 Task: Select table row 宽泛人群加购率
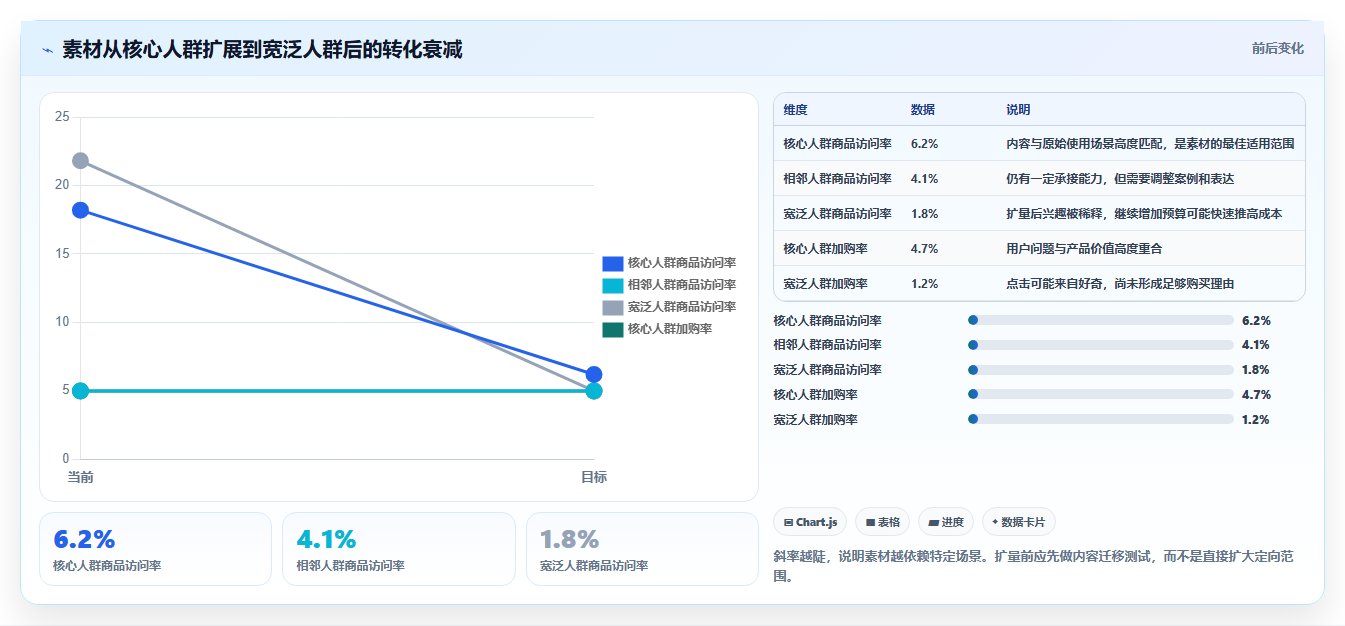1039,283
